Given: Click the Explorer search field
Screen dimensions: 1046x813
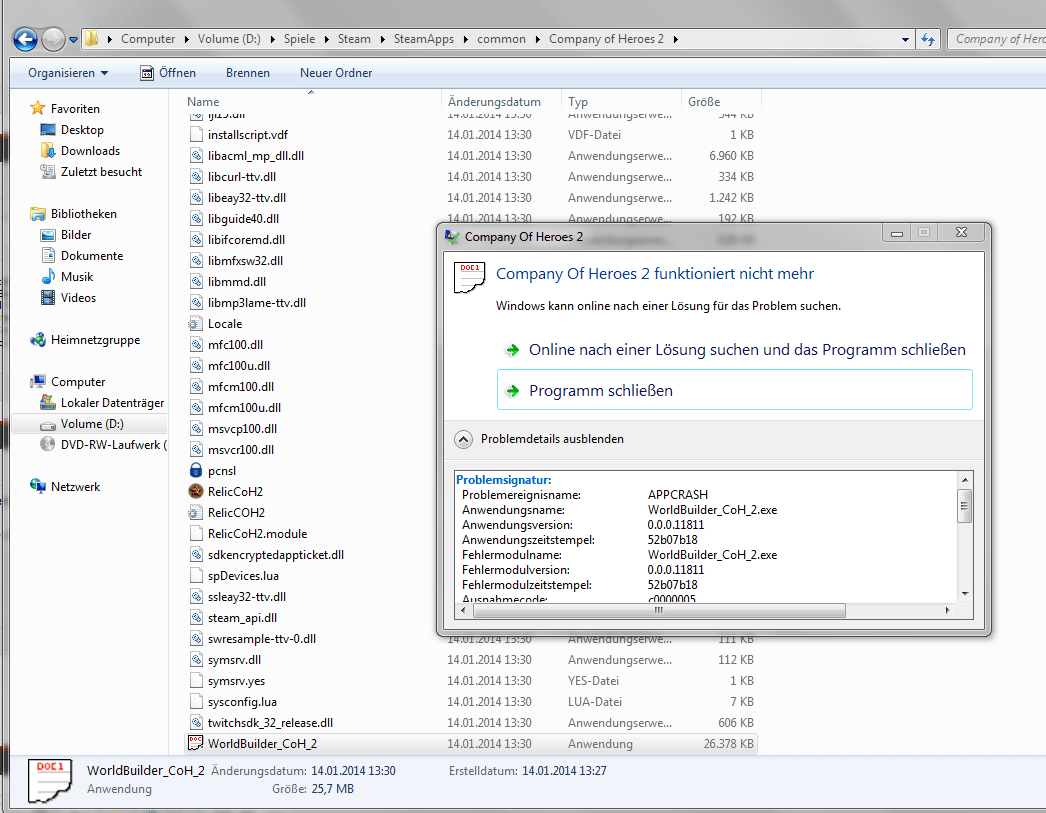Looking at the screenshot, I should [997, 39].
